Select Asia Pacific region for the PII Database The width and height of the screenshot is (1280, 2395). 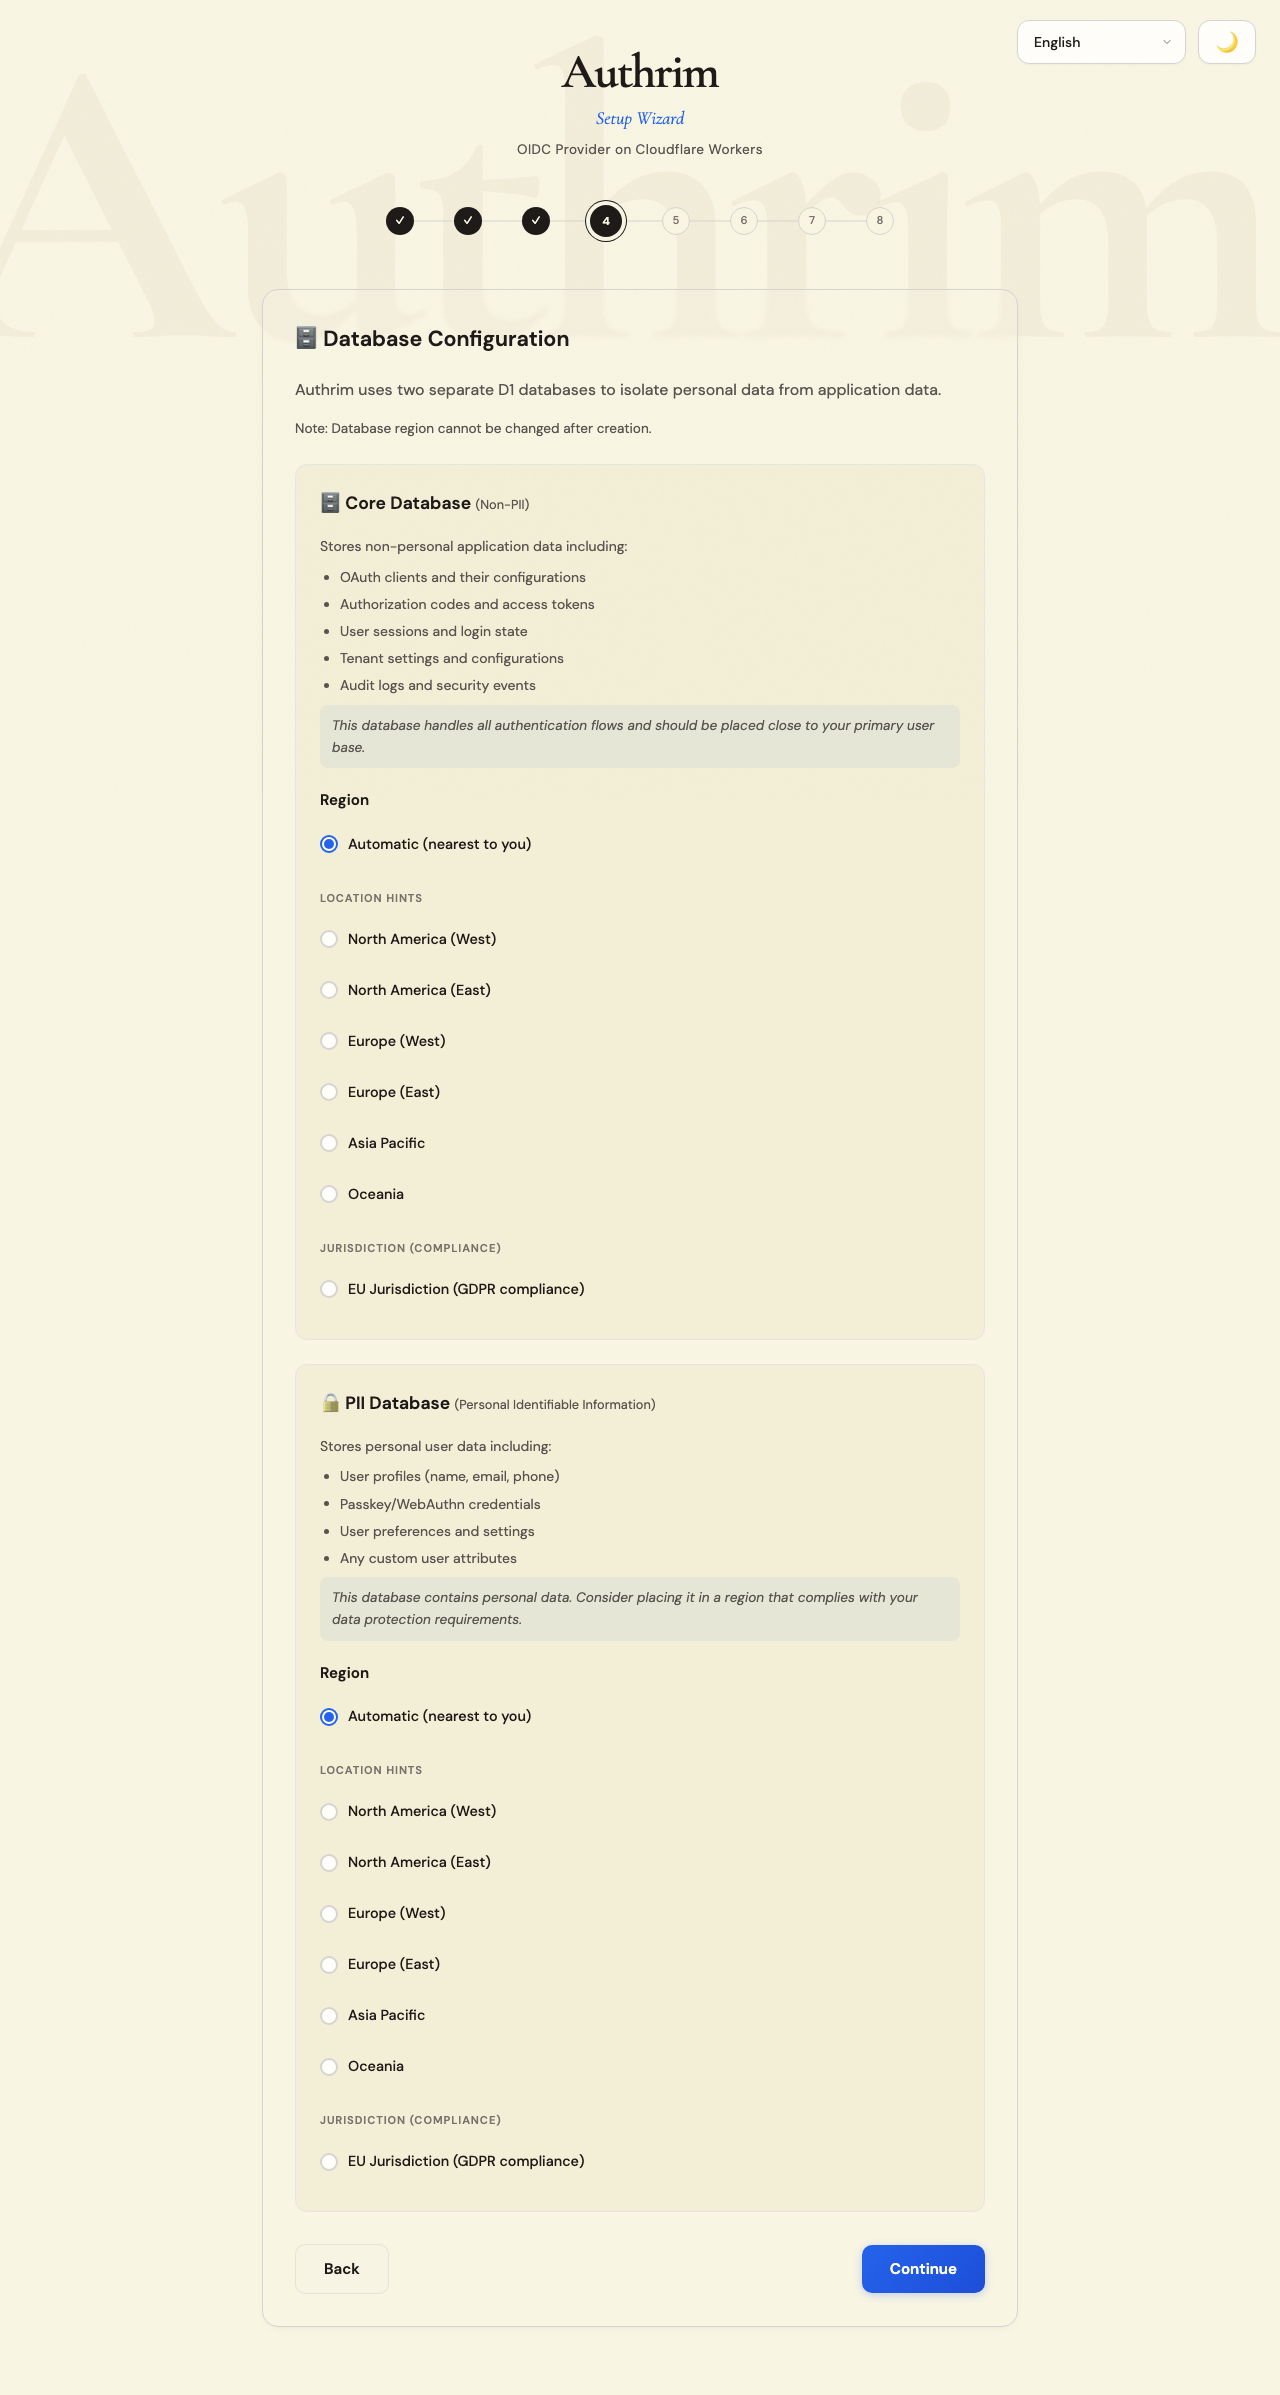(x=329, y=2015)
